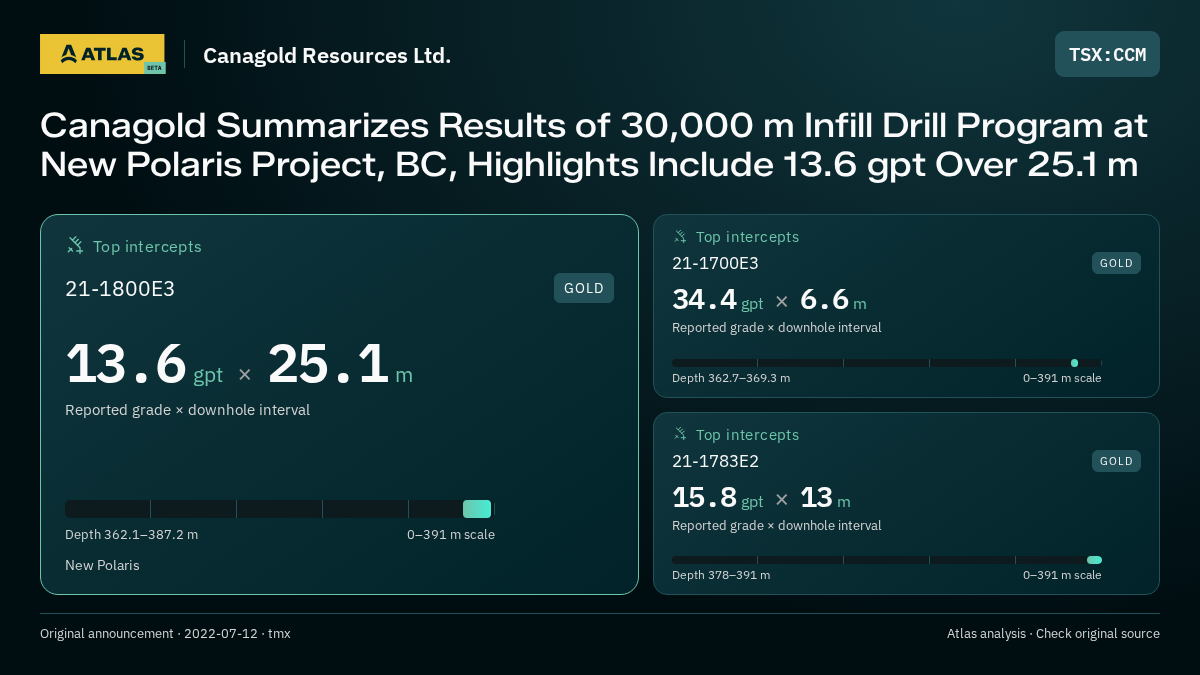Click '0–391 m scale' label in 21-1783E2 card
The width and height of the screenshot is (1200, 675).
(1062, 575)
